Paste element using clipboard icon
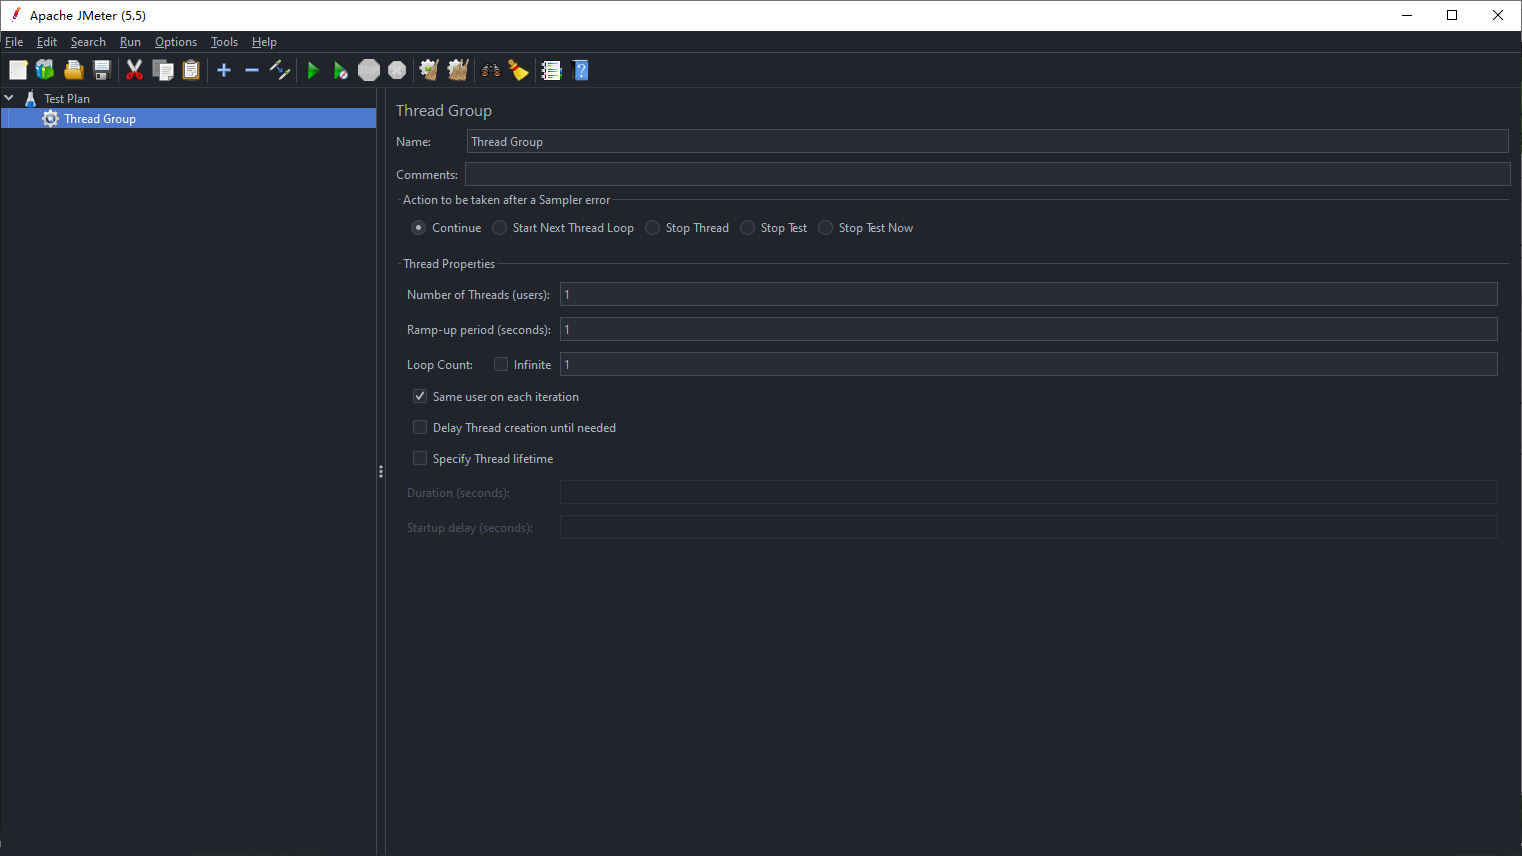1522x856 pixels. [191, 70]
